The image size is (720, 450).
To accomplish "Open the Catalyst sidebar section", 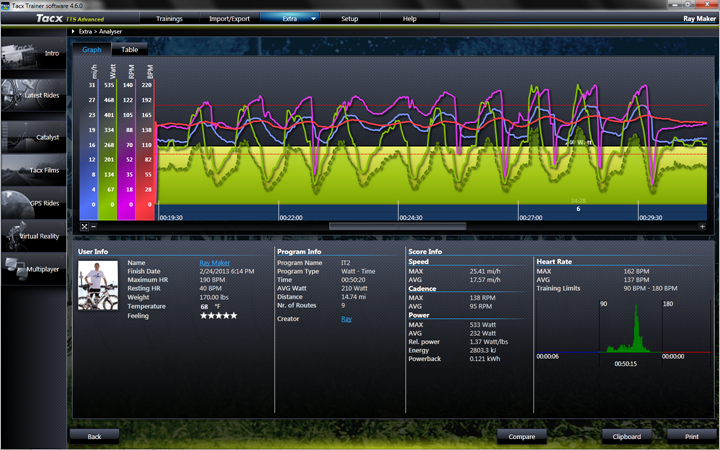I will click(x=34, y=137).
